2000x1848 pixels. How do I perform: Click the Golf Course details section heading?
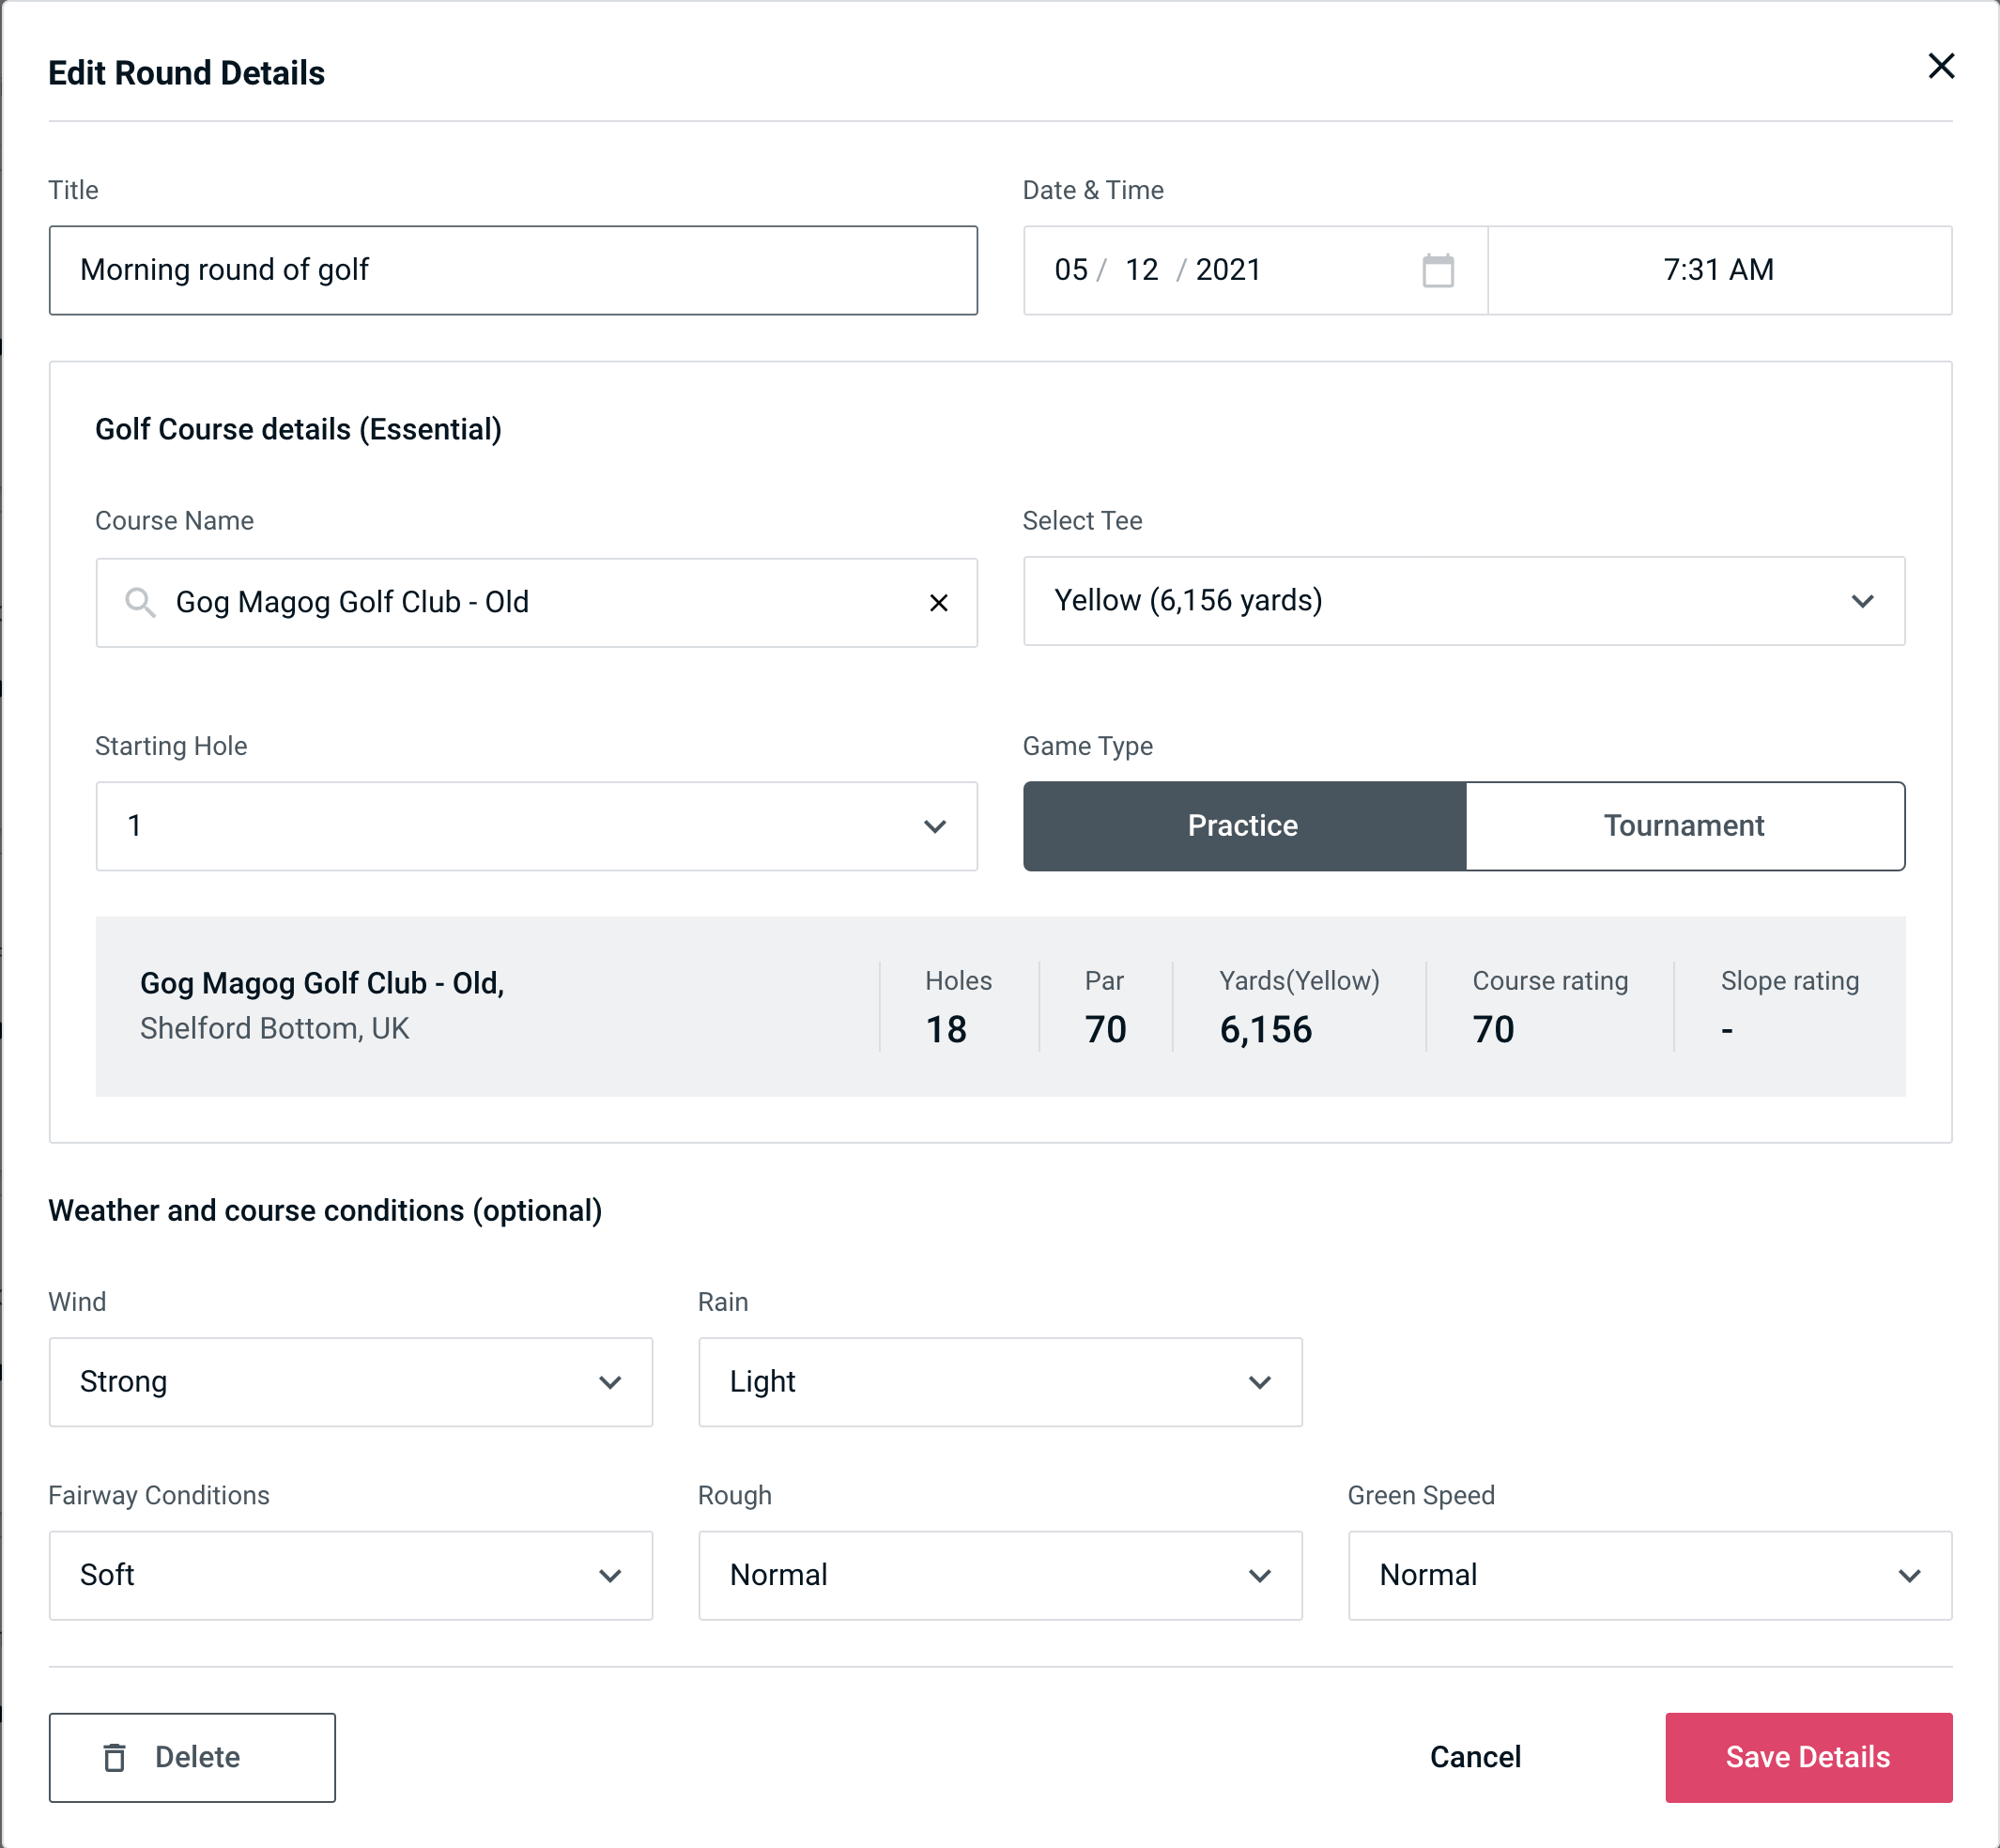298,426
